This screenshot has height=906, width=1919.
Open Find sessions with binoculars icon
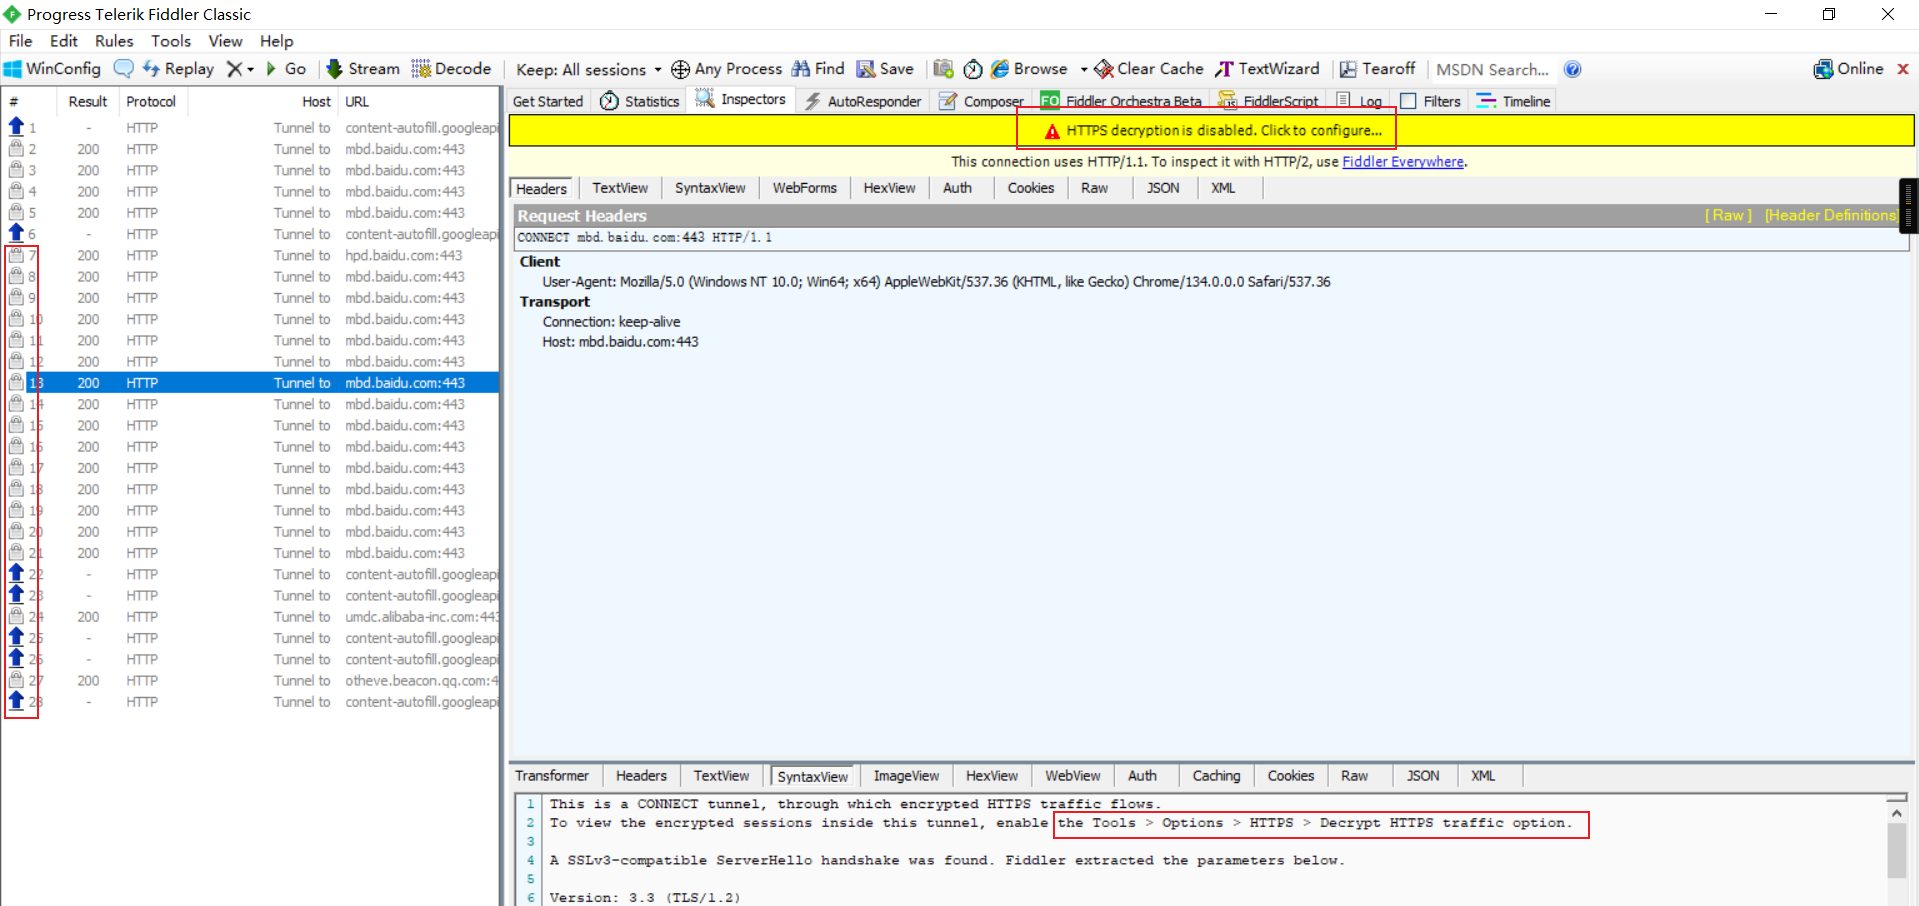(x=818, y=69)
